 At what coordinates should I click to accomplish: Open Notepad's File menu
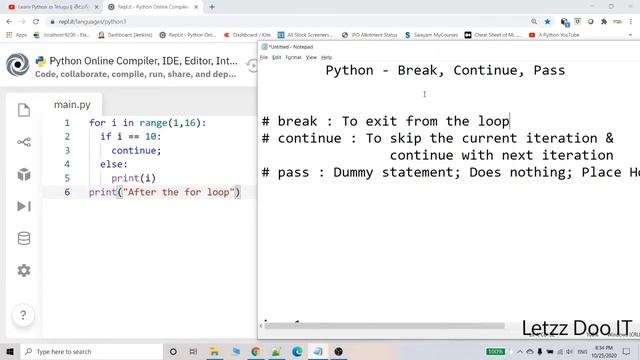(x=264, y=58)
